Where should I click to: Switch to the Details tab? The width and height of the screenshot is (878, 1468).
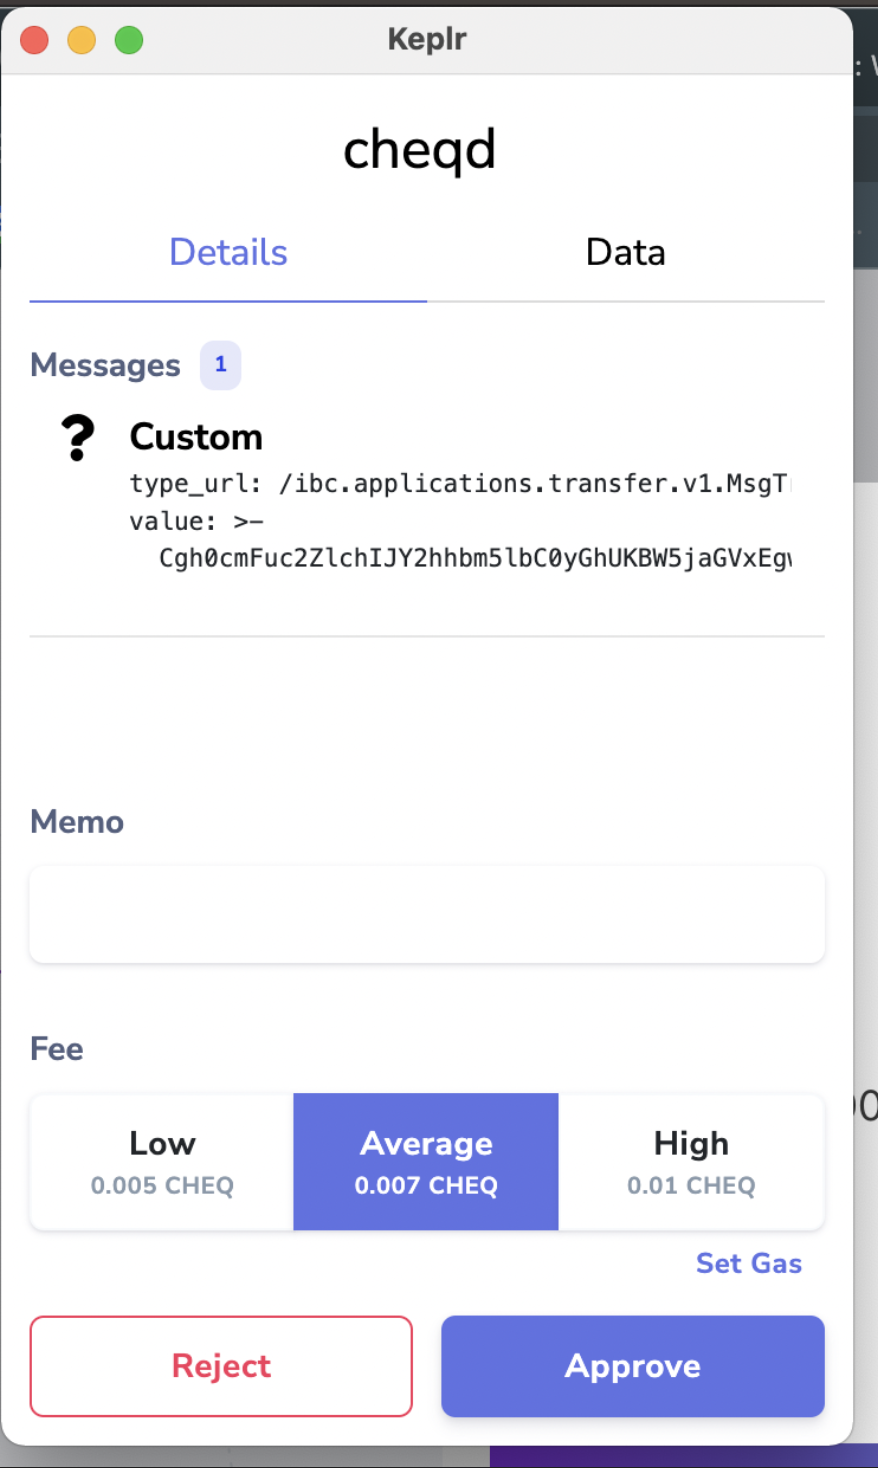point(228,253)
